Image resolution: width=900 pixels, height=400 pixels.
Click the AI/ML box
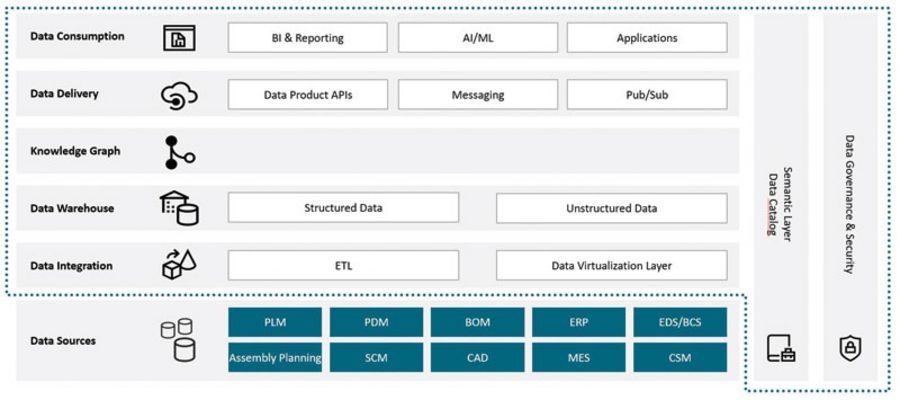coord(477,38)
